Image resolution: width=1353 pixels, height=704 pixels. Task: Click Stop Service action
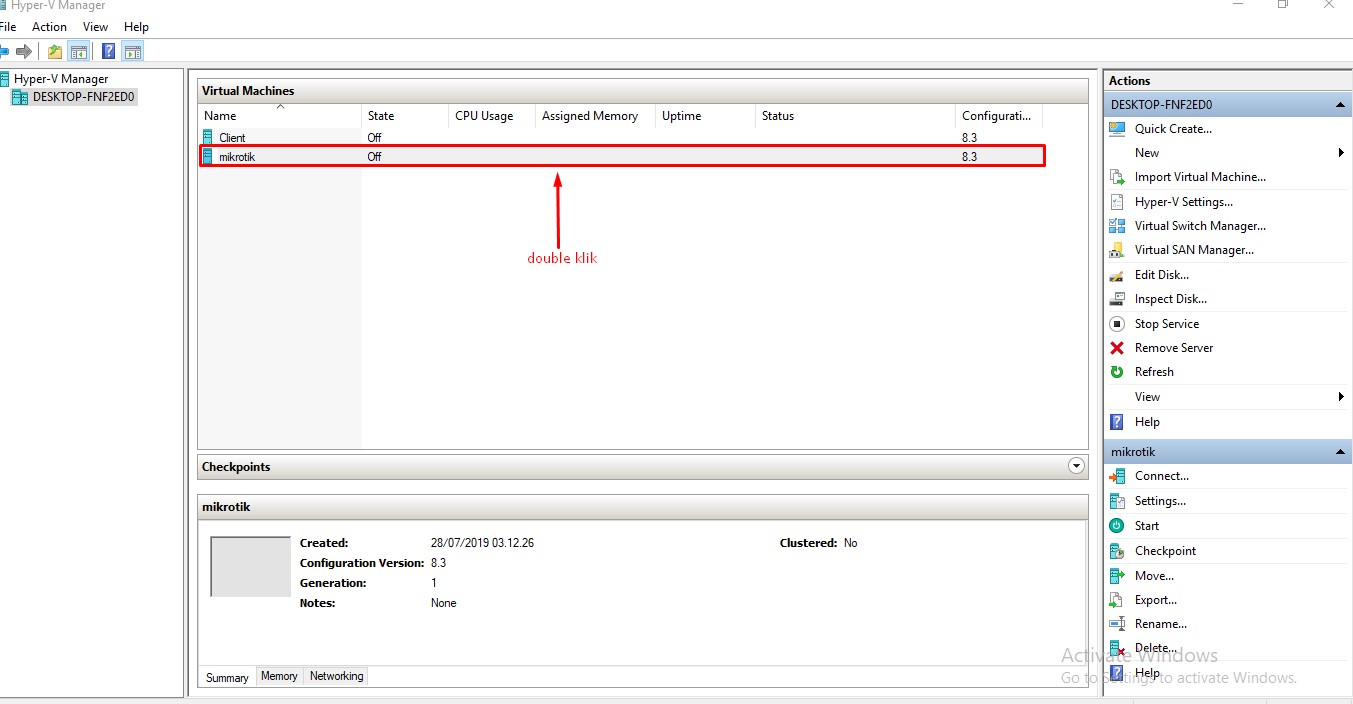pos(1167,324)
